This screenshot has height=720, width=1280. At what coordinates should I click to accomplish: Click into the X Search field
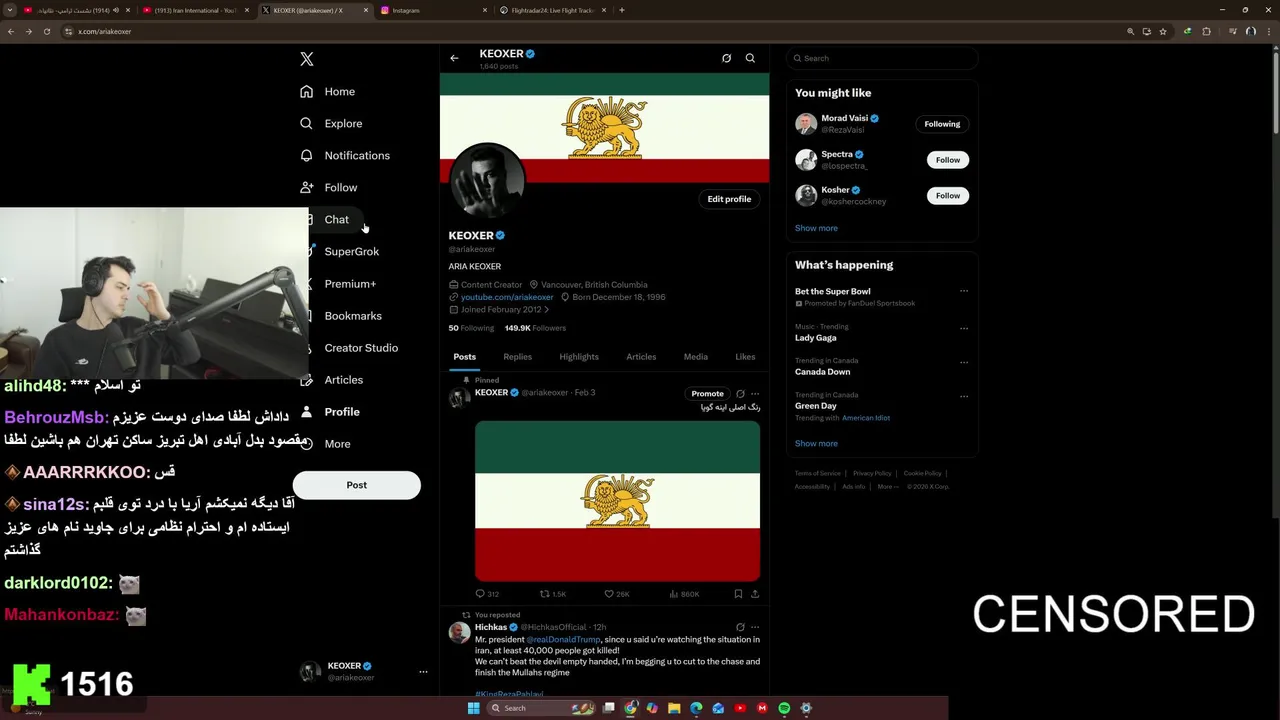[x=882, y=58]
